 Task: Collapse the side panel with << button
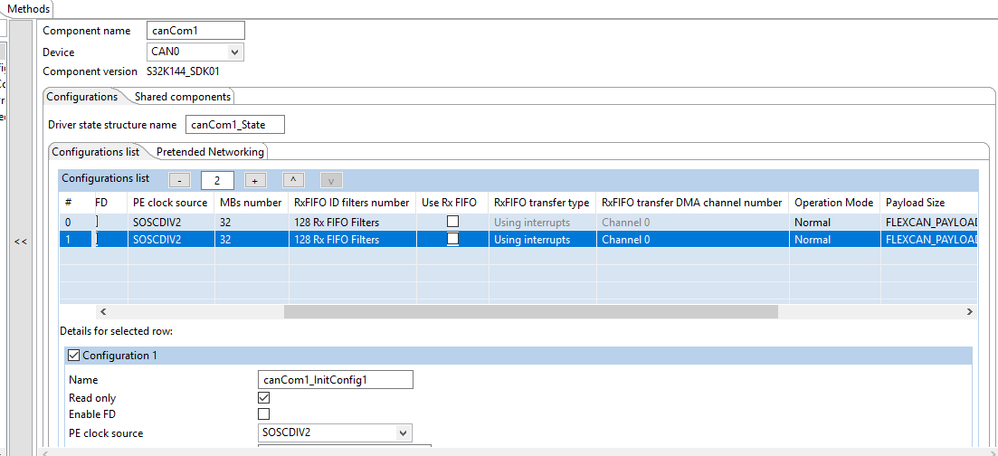click(21, 241)
